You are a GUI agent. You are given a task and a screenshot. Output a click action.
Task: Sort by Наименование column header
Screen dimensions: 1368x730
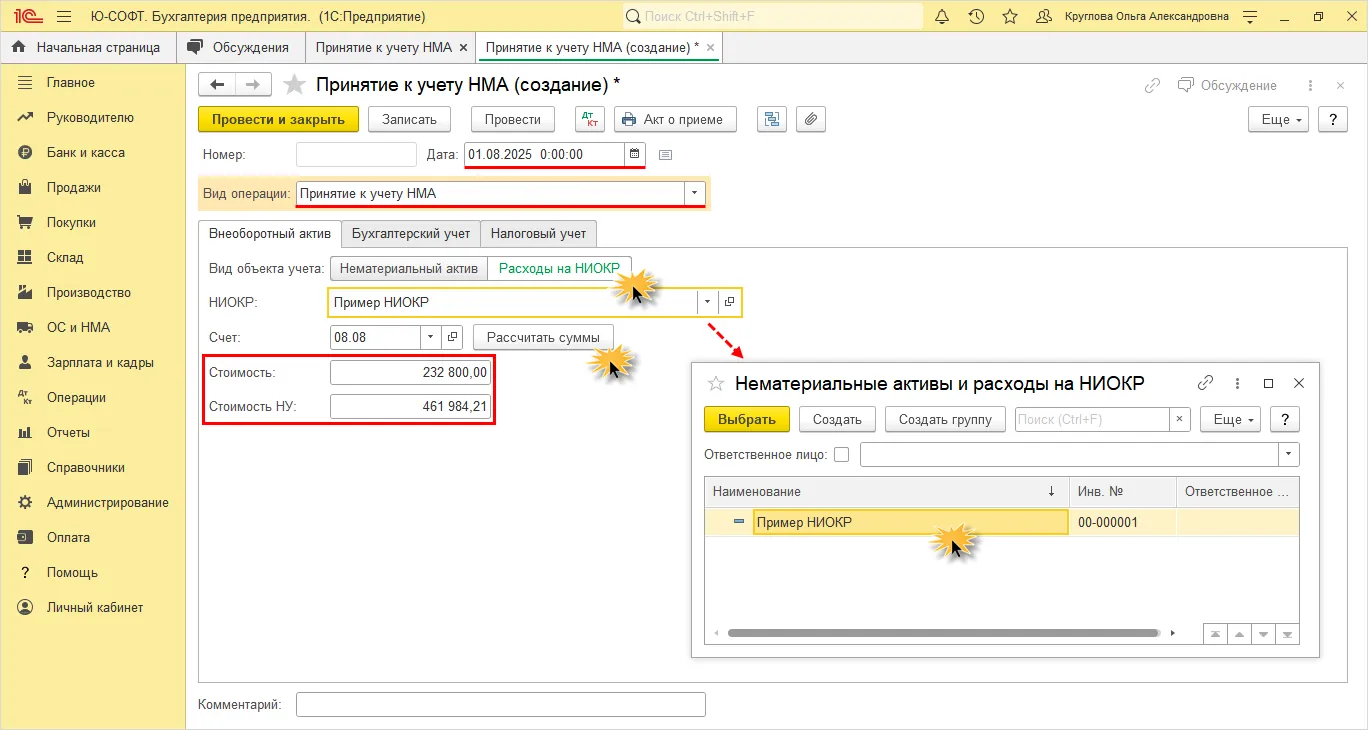(886, 491)
